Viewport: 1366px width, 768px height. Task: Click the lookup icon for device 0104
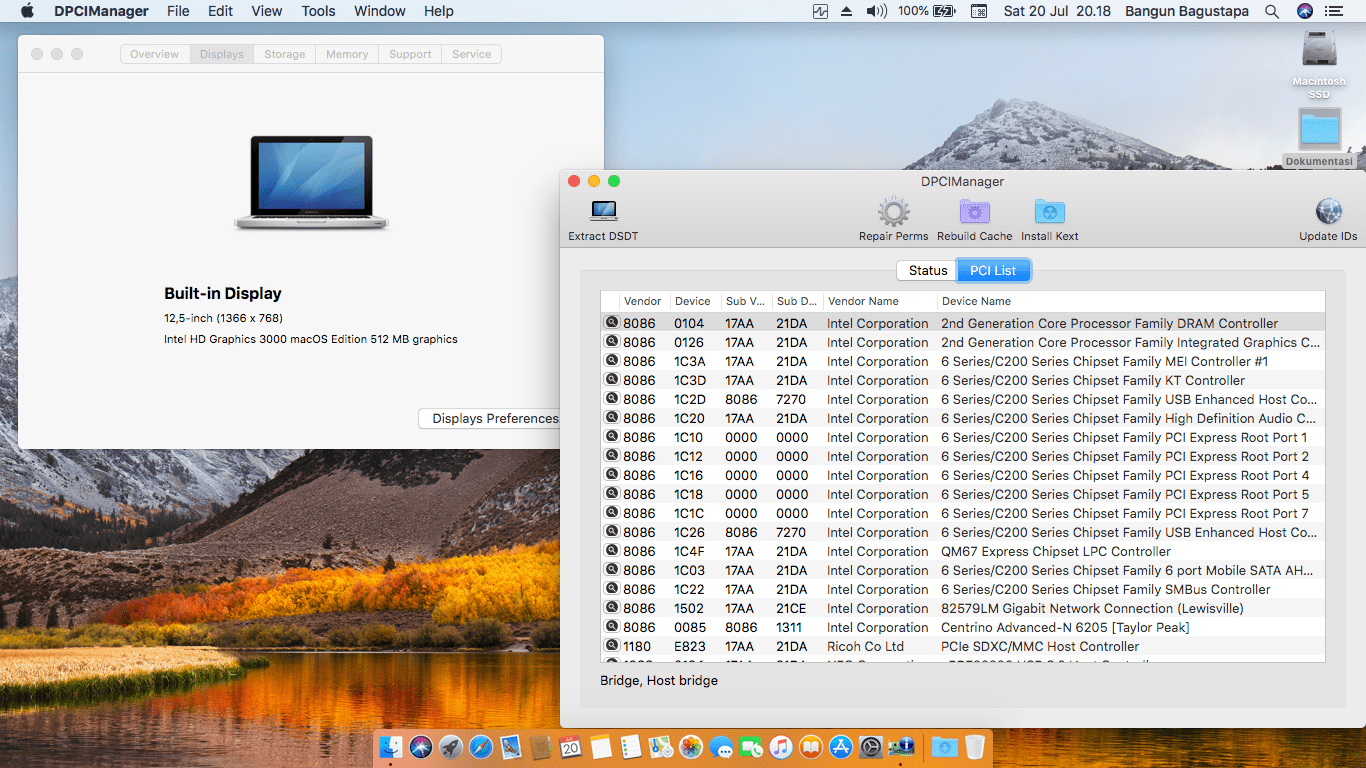611,323
